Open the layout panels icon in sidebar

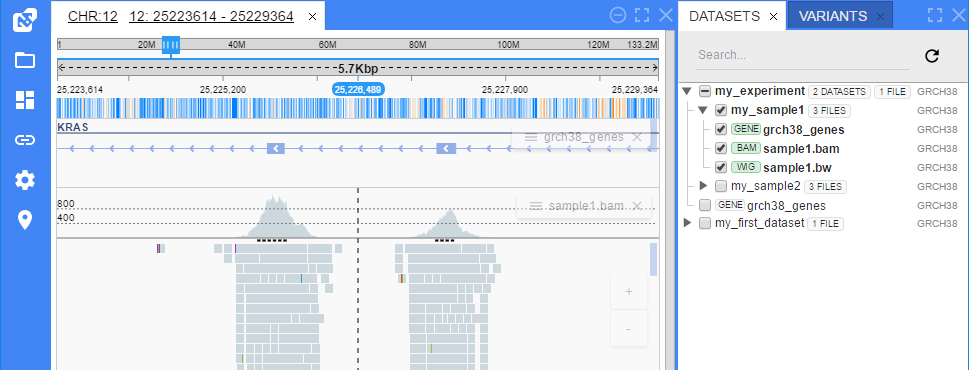[x=25, y=100]
